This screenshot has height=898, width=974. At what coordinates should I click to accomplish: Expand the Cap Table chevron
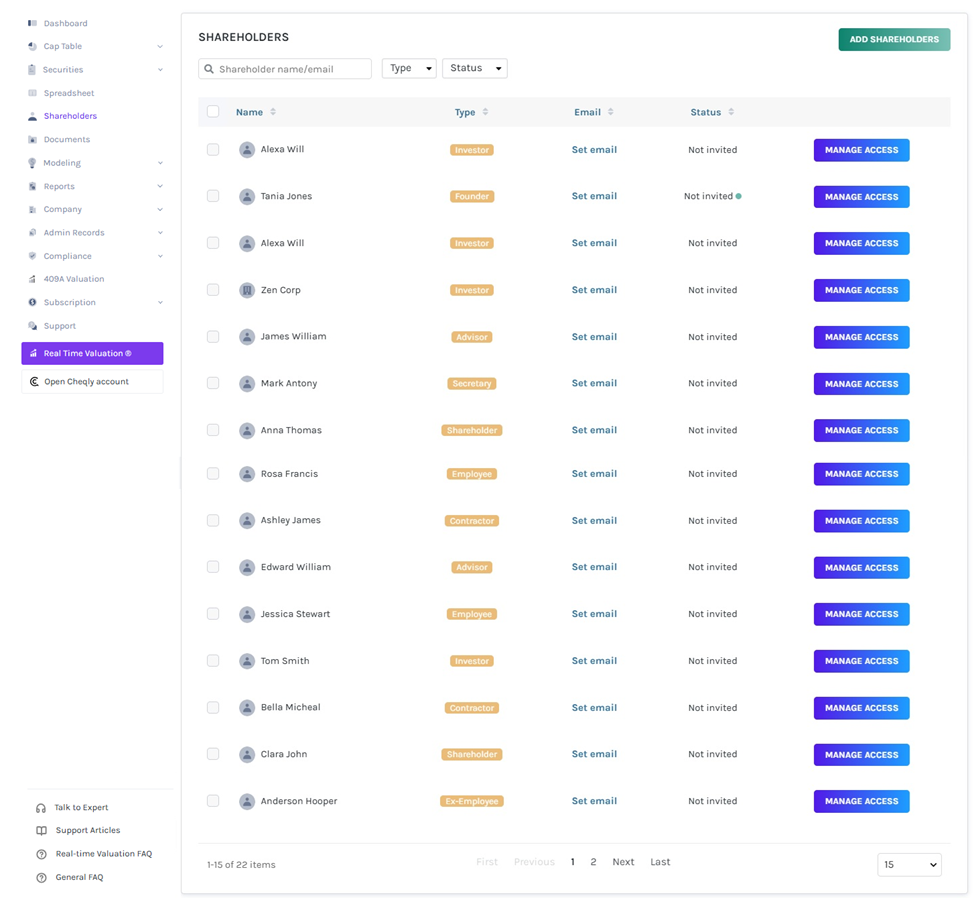point(160,47)
